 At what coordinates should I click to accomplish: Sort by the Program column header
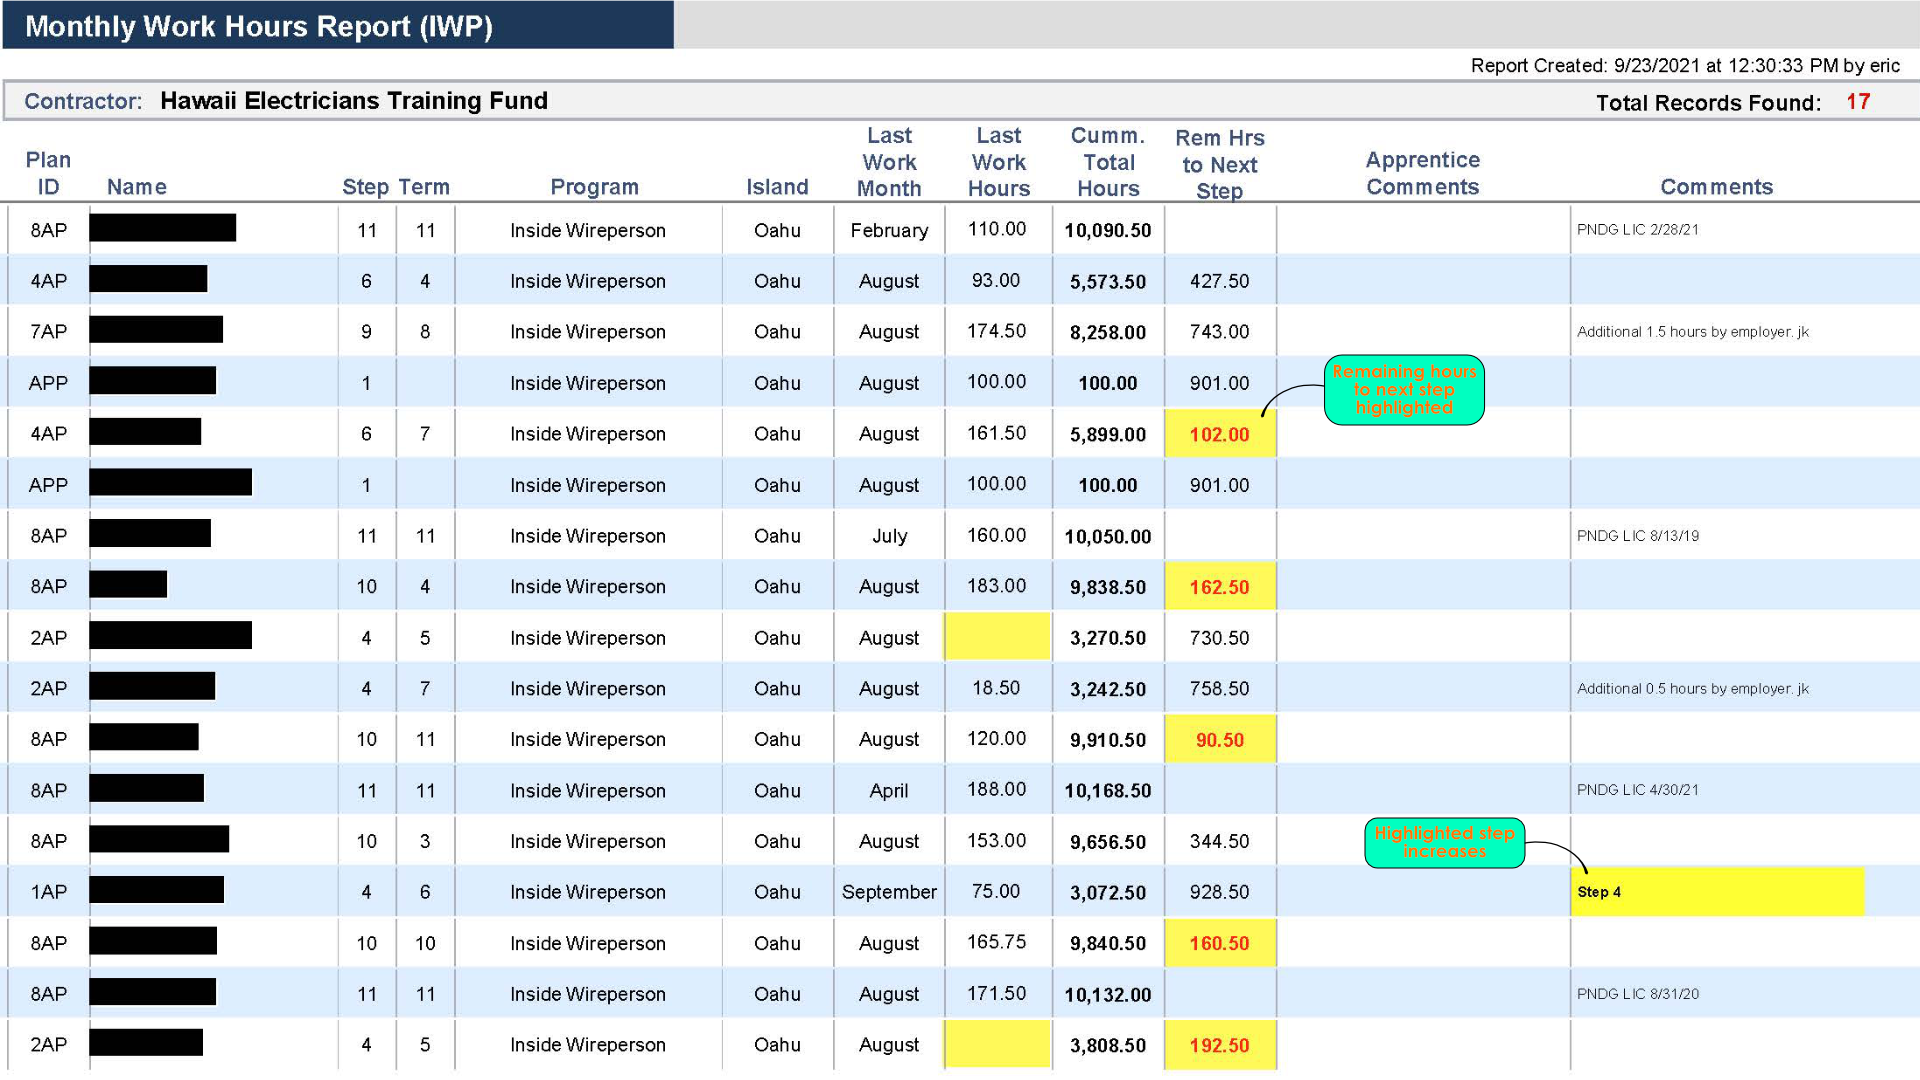(x=594, y=187)
